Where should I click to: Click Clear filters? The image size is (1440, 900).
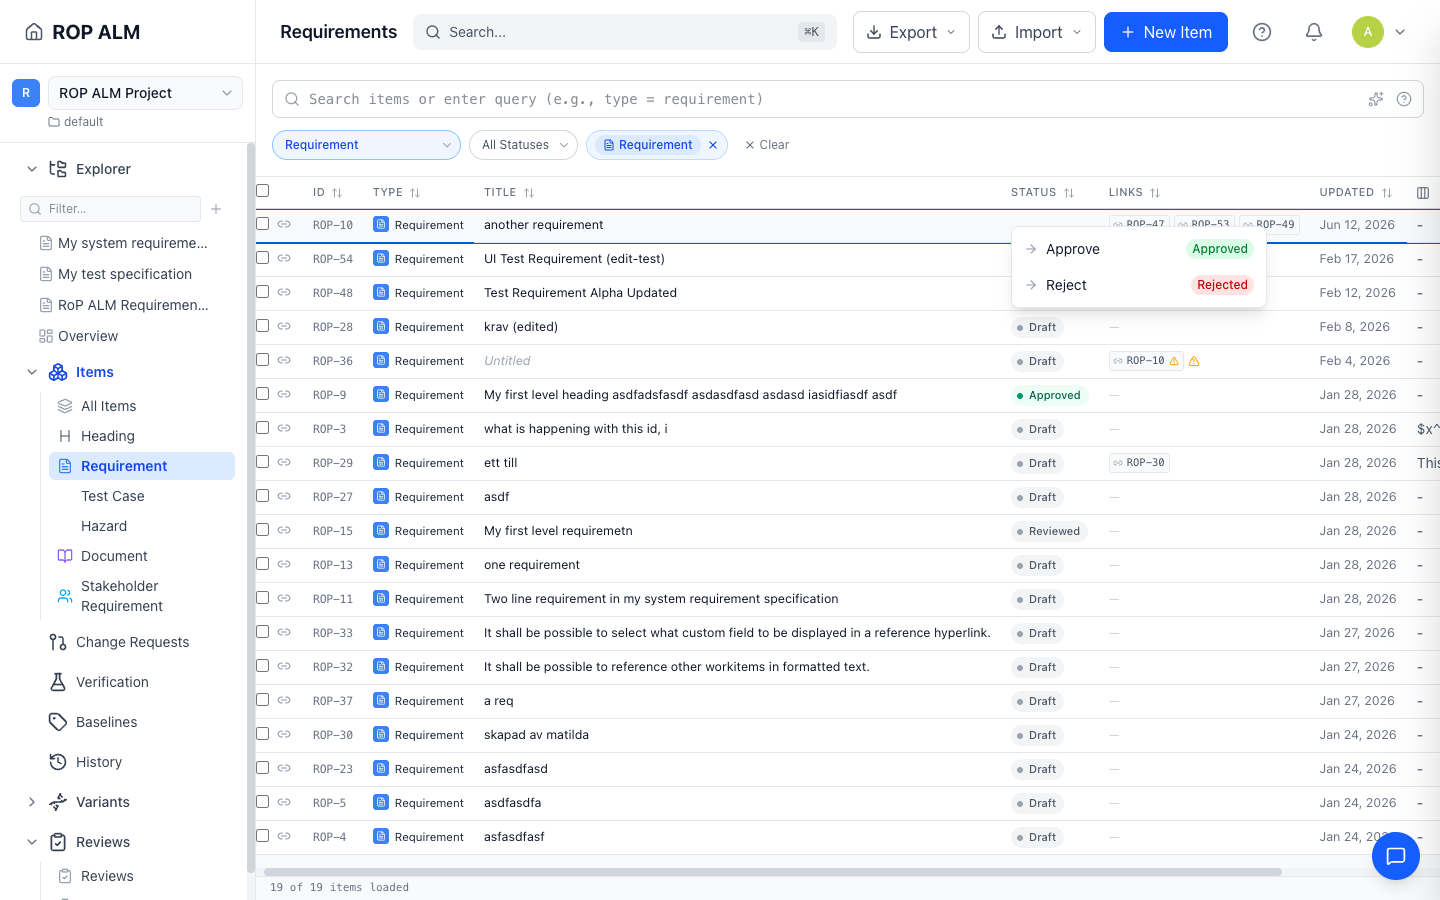[x=767, y=145]
